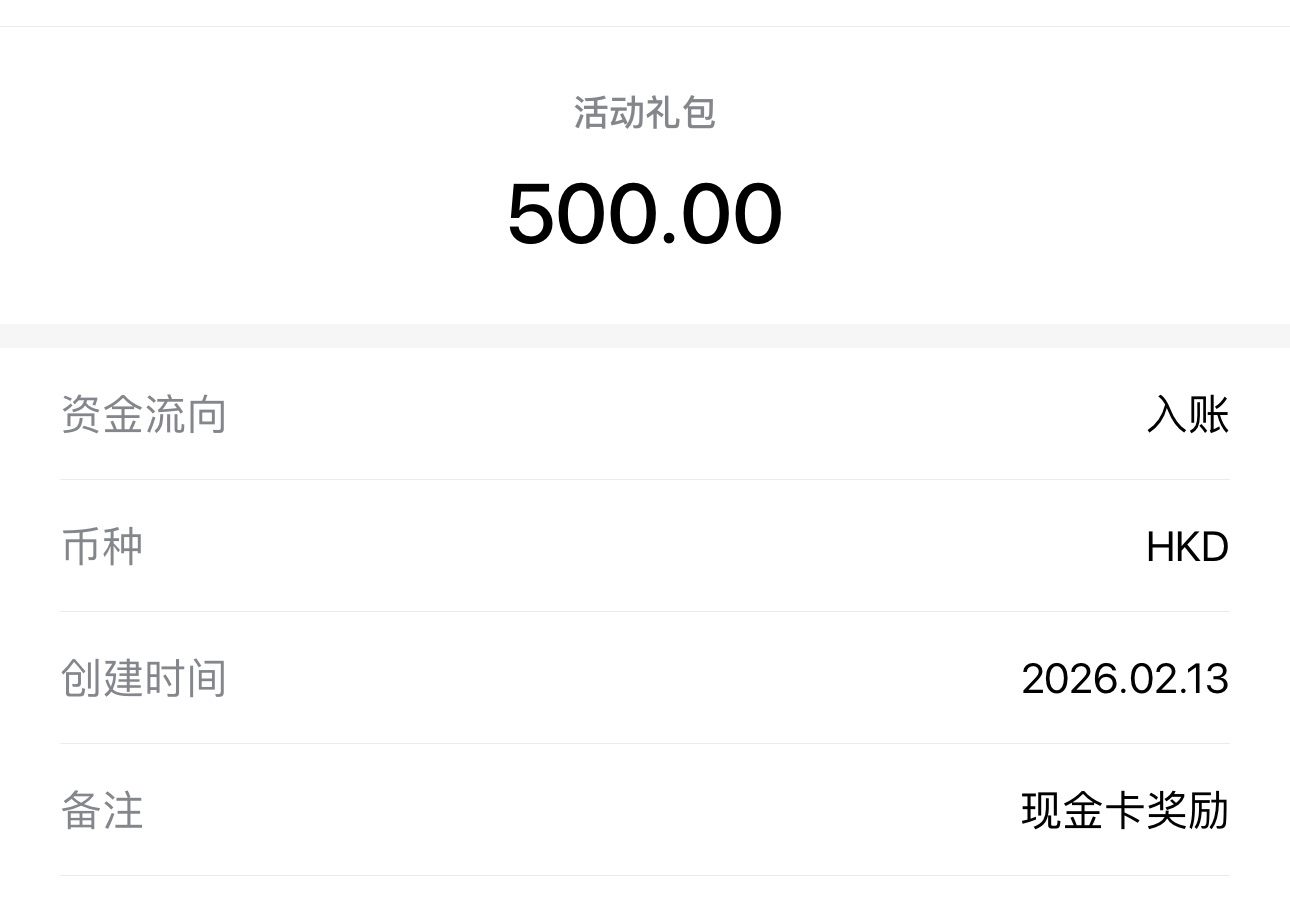Select the 资金流向 label
Viewport: 1290px width, 915px height.
point(144,415)
